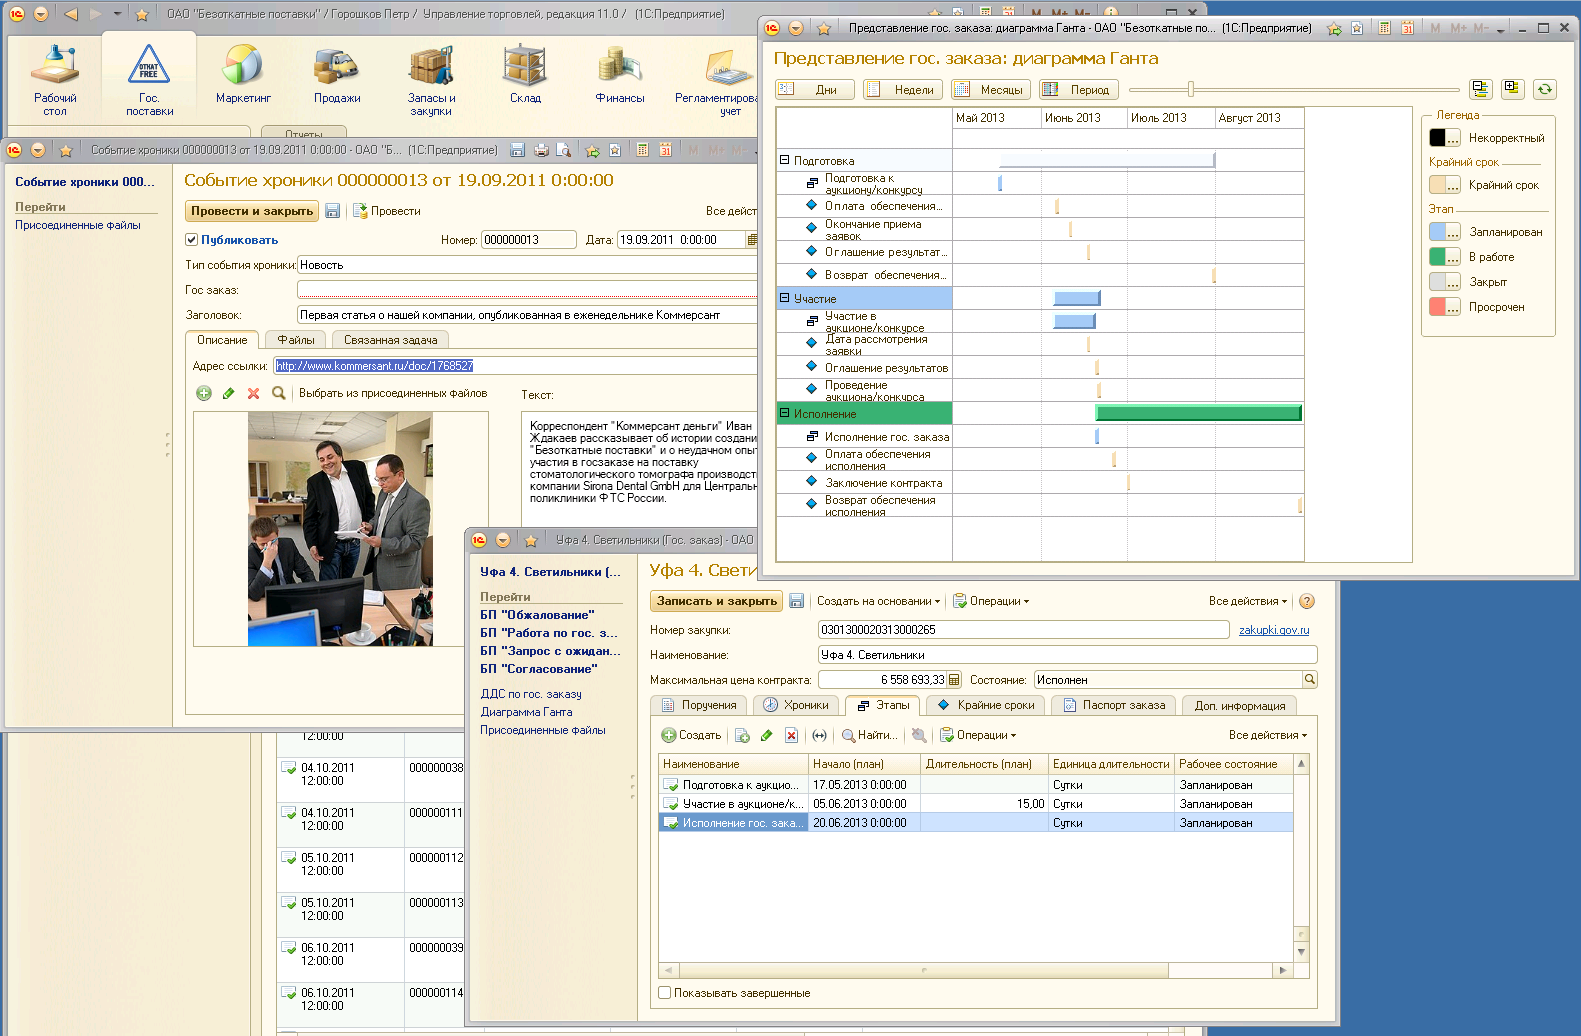Open the Создать на основании dropdown

878,601
